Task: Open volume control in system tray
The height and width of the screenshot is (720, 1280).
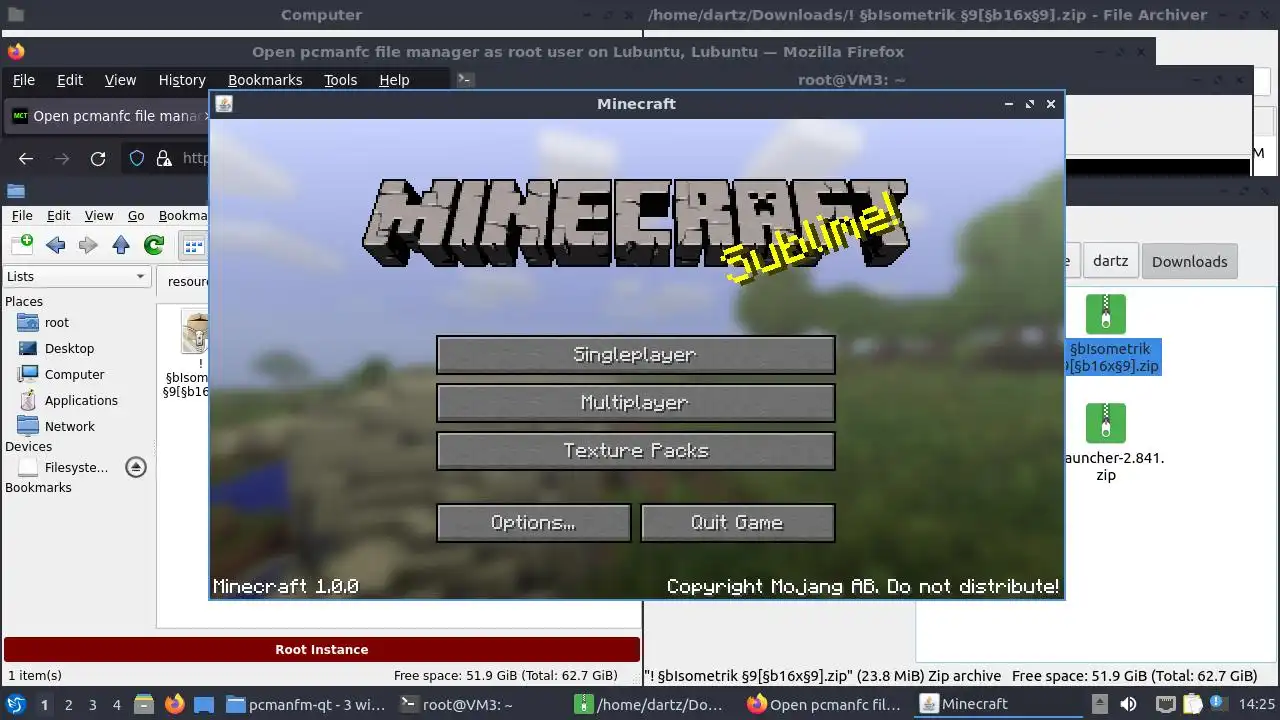Action: point(1128,704)
